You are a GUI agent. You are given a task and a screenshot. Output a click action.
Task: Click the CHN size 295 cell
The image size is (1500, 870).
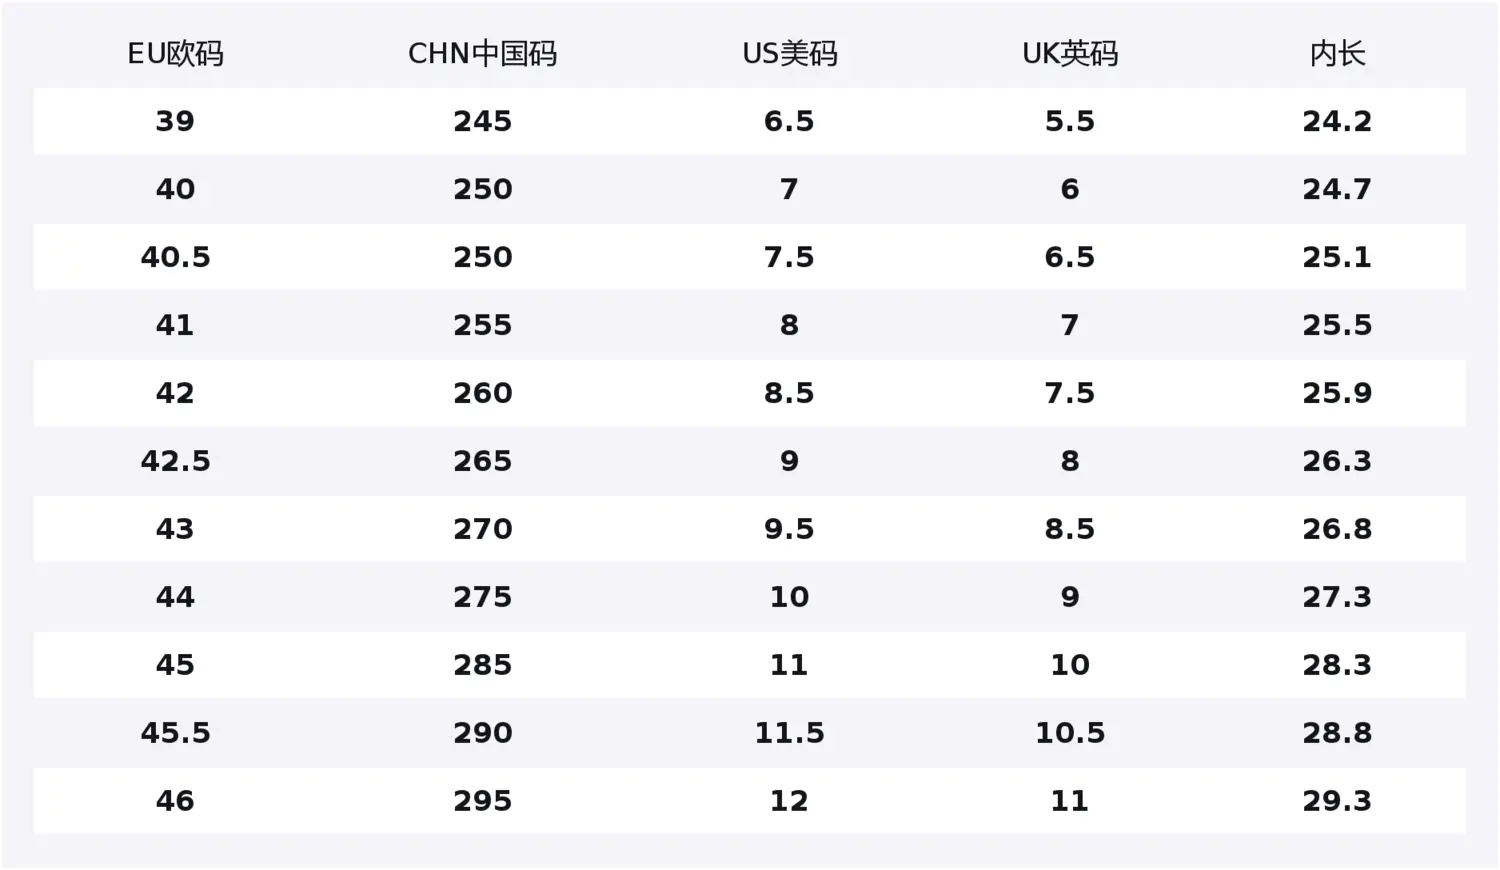(482, 801)
